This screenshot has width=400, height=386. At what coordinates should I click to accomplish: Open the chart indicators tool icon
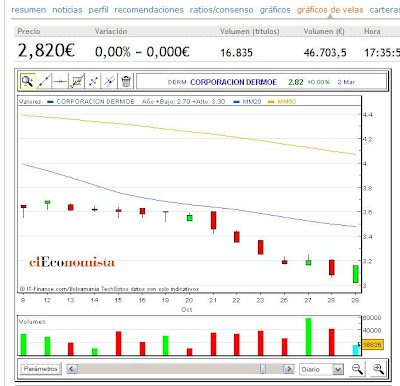click(x=77, y=81)
